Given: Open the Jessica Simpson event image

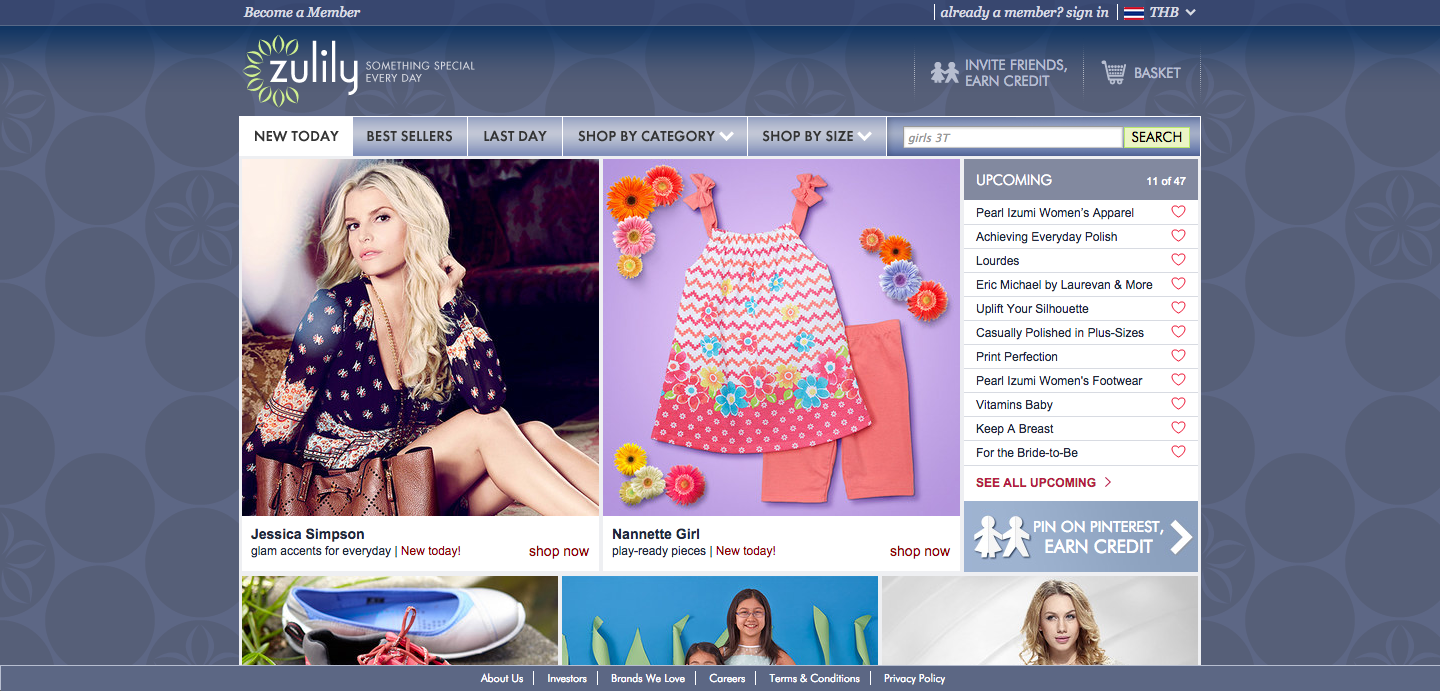Looking at the screenshot, I should click(420, 338).
